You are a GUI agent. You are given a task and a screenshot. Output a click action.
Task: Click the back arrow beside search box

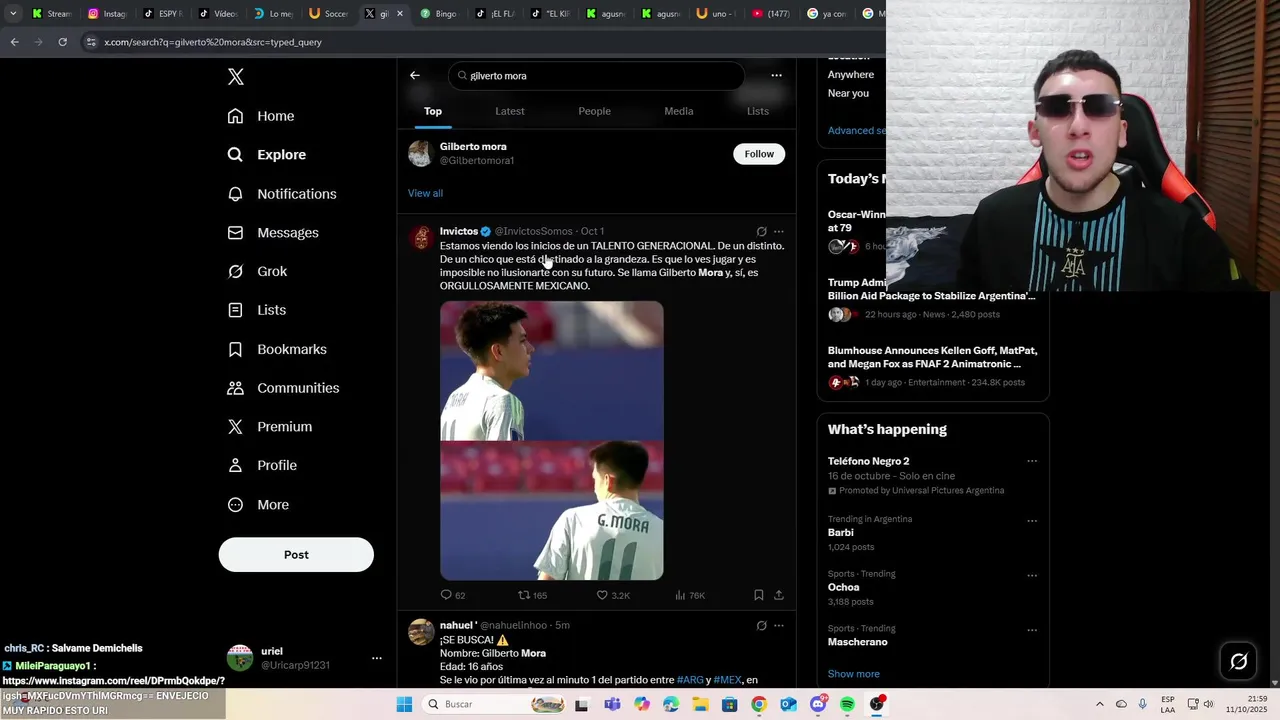point(415,75)
